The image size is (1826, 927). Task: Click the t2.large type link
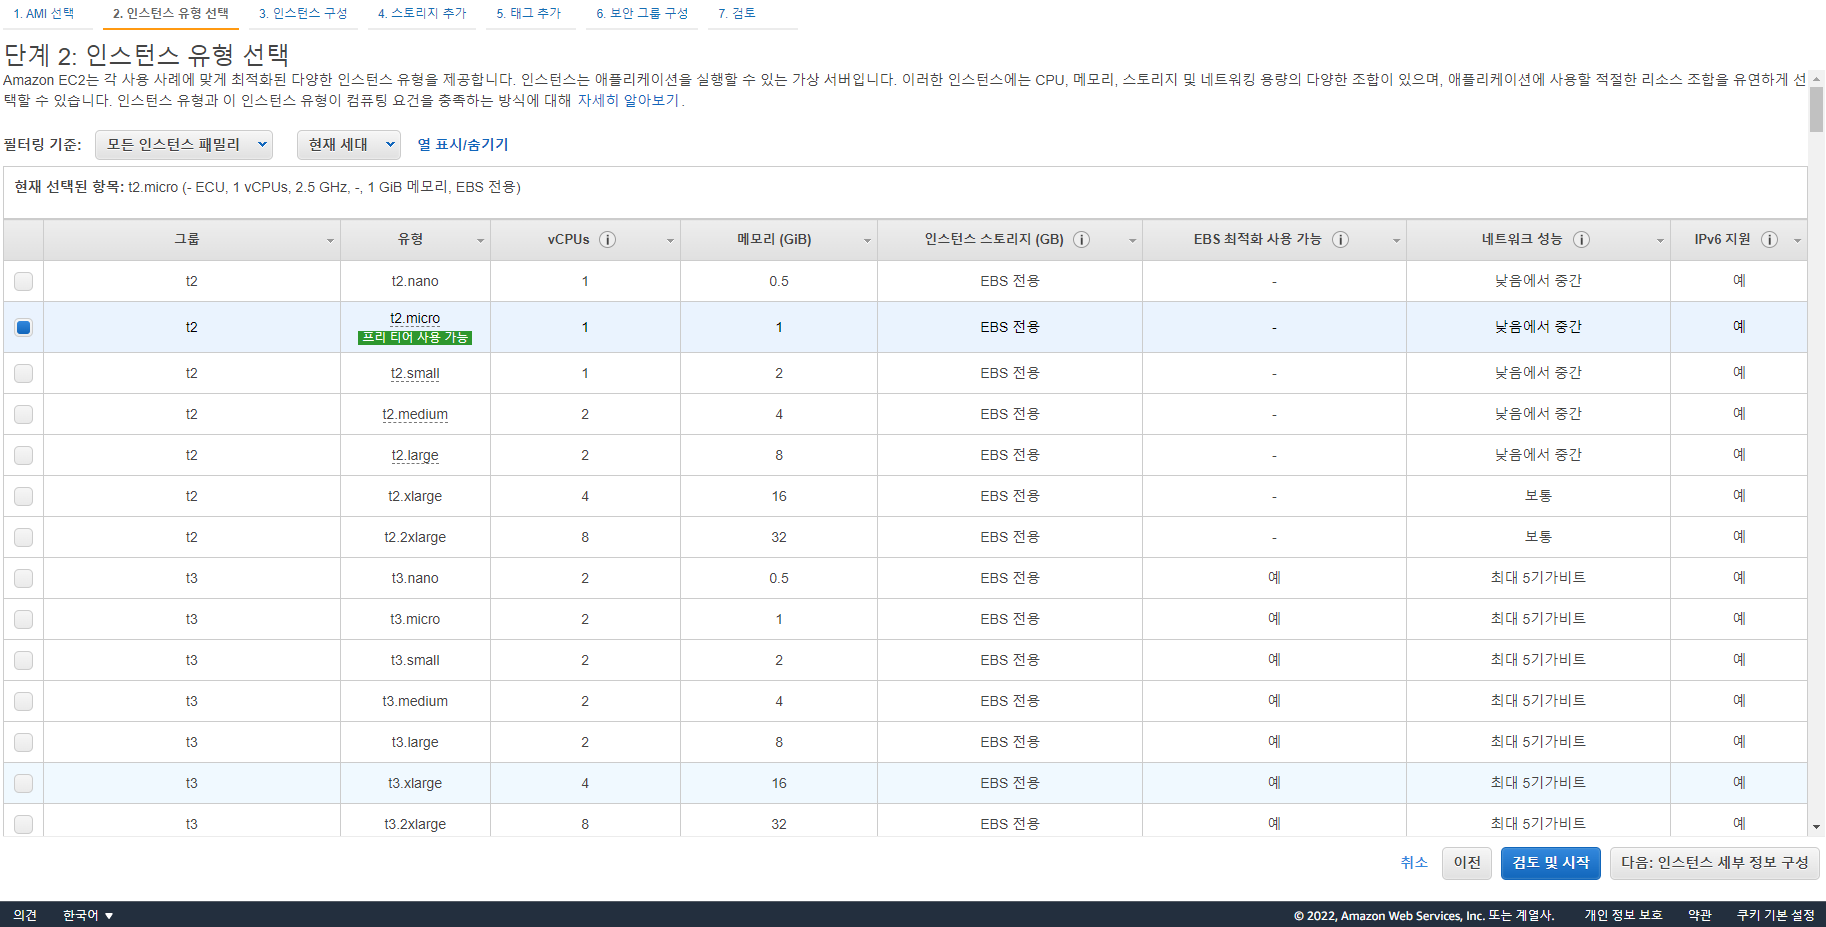click(415, 456)
